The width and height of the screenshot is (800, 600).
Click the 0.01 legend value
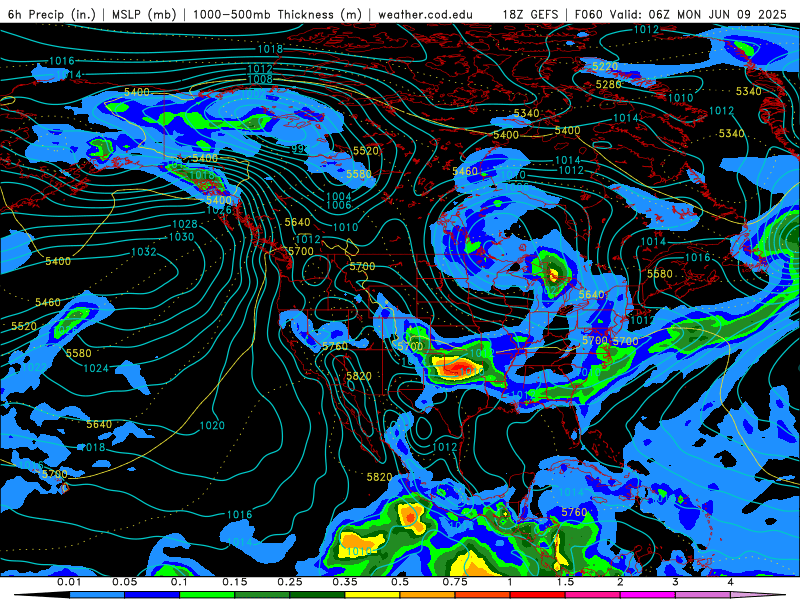click(x=69, y=582)
